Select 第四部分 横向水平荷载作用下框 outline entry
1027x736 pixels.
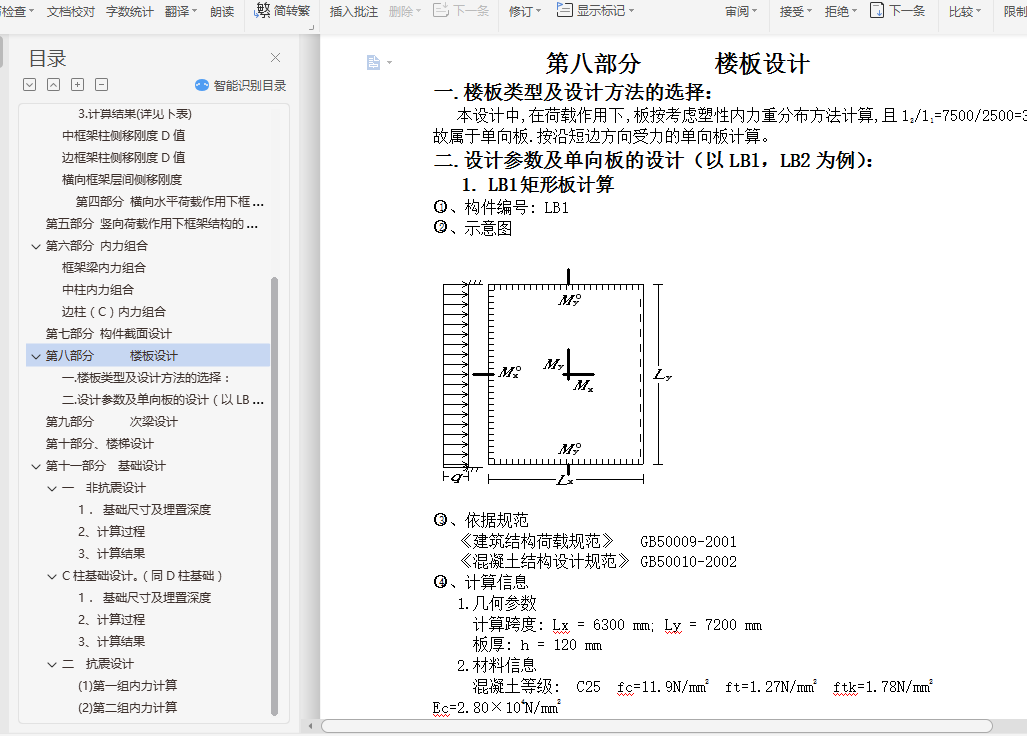pos(170,202)
